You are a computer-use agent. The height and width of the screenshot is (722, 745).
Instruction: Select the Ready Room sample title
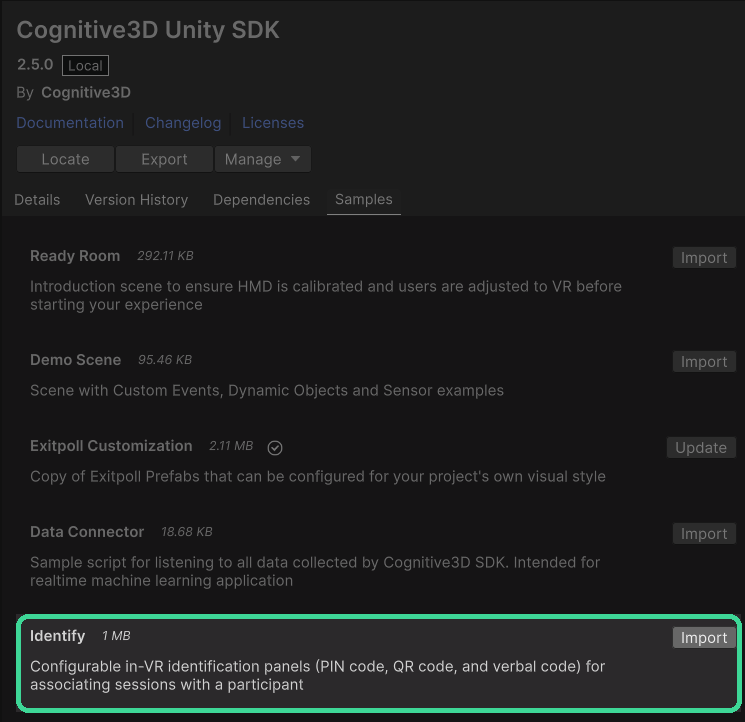coord(75,256)
